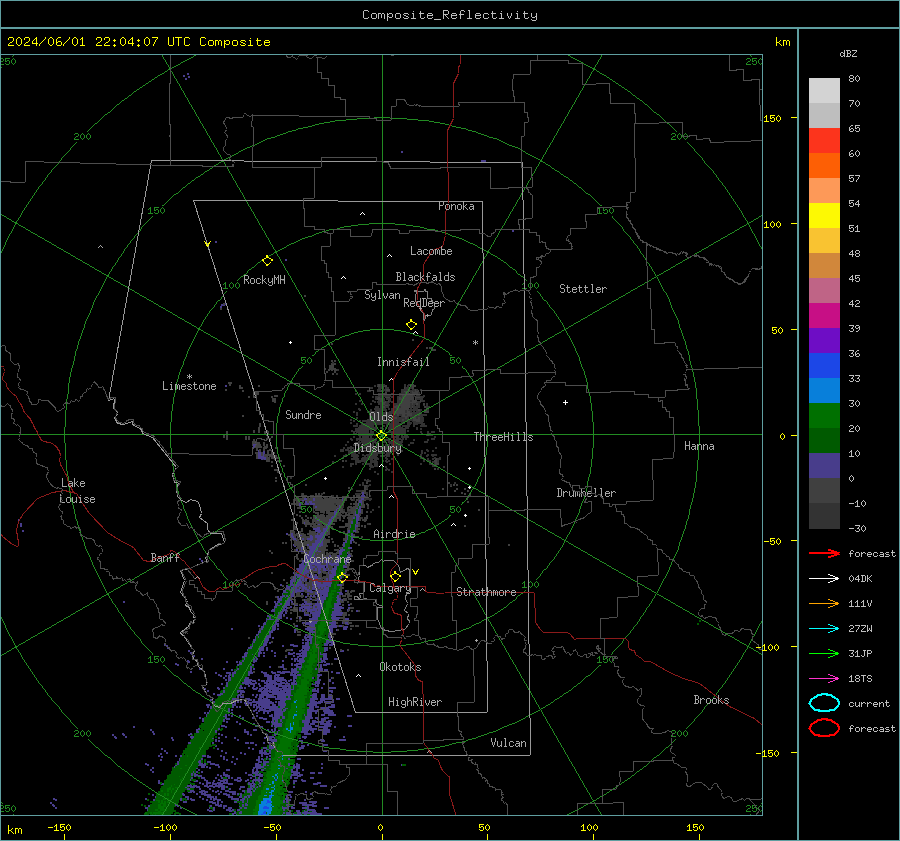The image size is (900, 841).
Task: Click the Hanna city label
Action: [x=699, y=446]
